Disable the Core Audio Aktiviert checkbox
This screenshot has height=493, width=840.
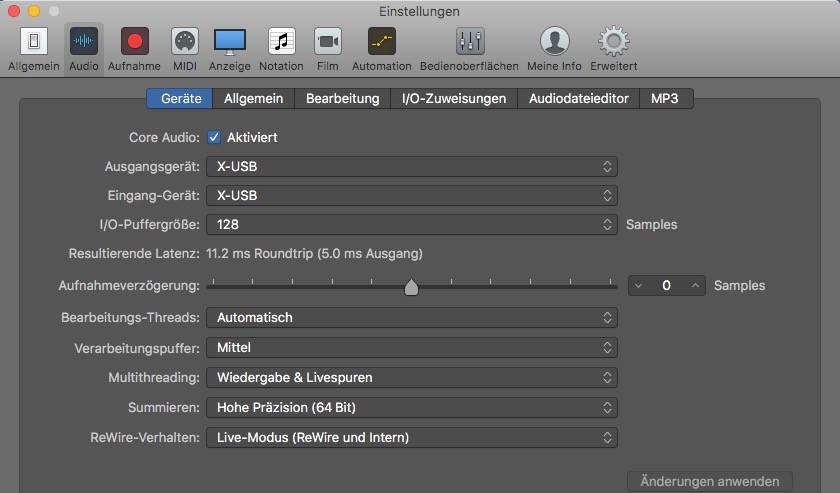pyautogui.click(x=214, y=137)
